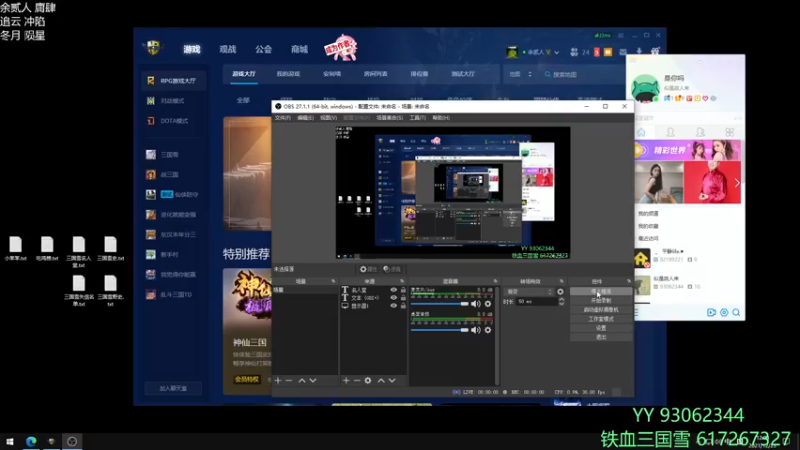The height and width of the screenshot is (450, 800).
Task: Open 视图(V) menu in OBS
Action: [328, 118]
